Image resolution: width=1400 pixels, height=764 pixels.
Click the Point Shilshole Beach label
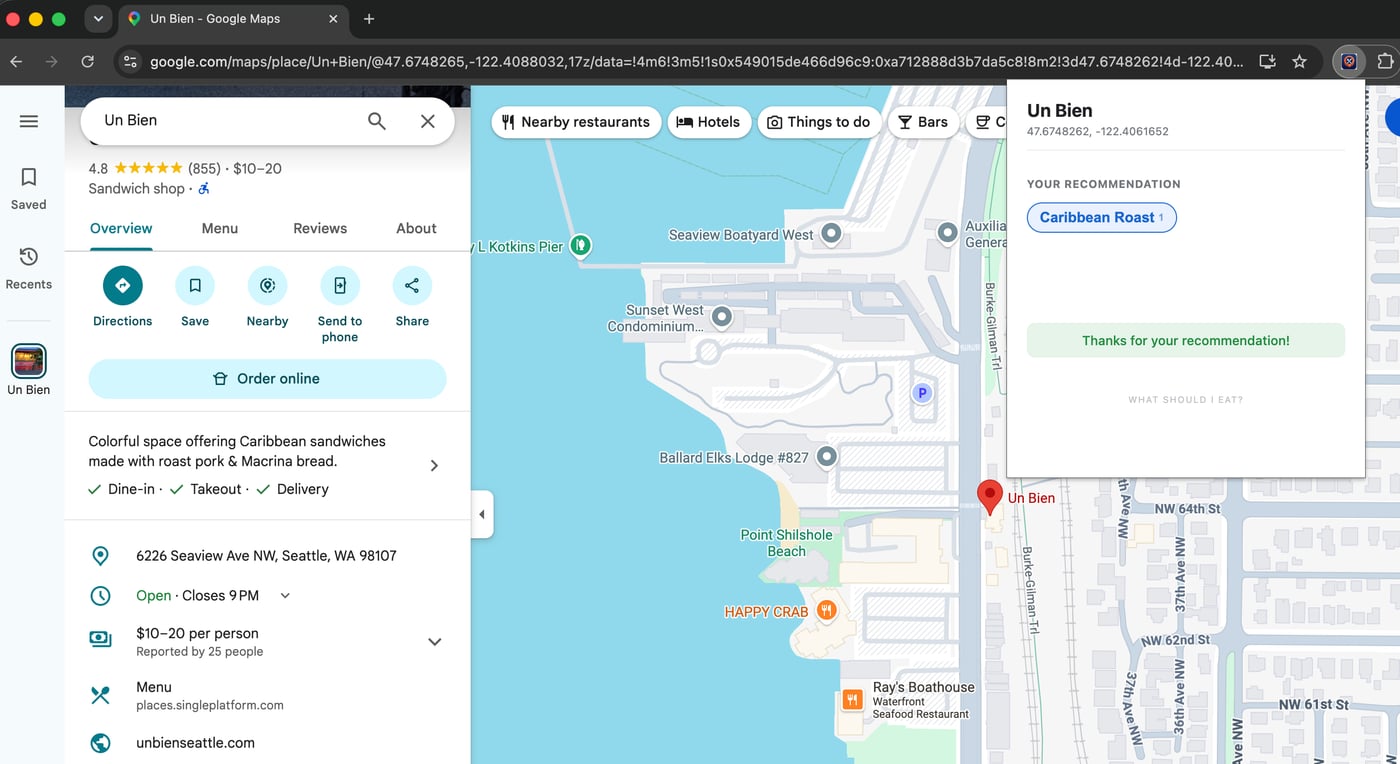click(786, 543)
